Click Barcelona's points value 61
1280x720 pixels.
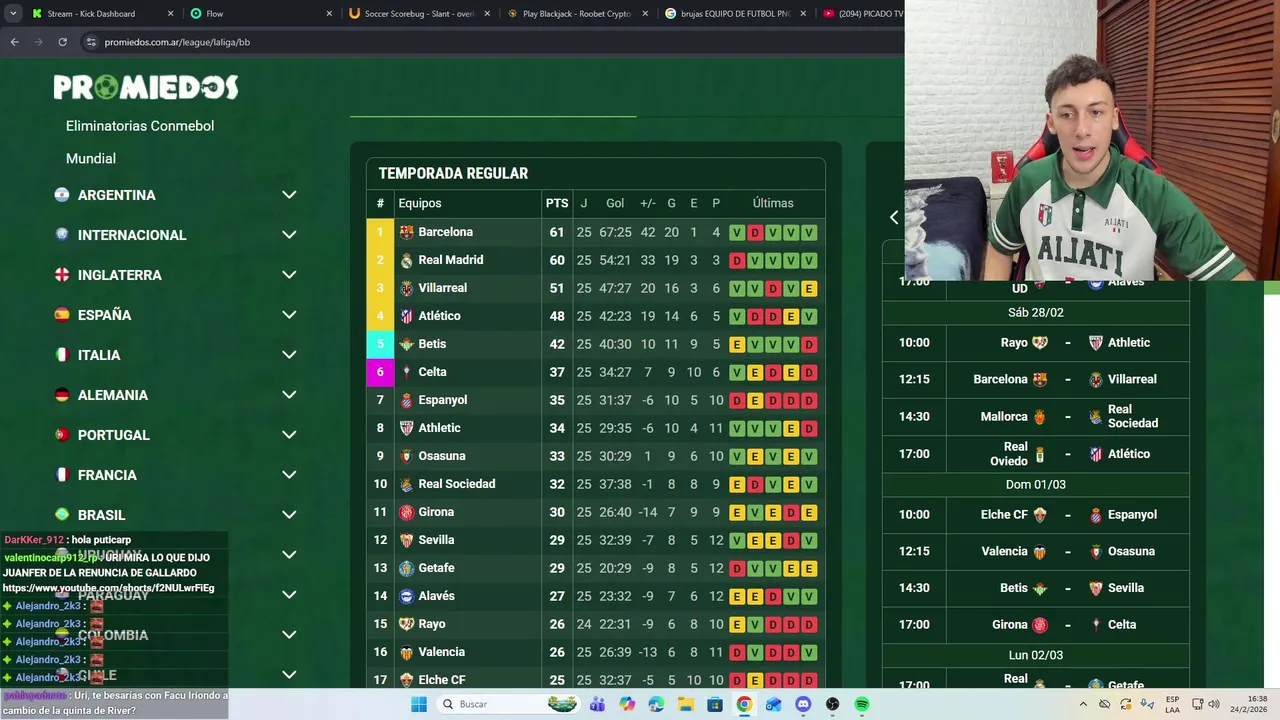click(x=557, y=232)
